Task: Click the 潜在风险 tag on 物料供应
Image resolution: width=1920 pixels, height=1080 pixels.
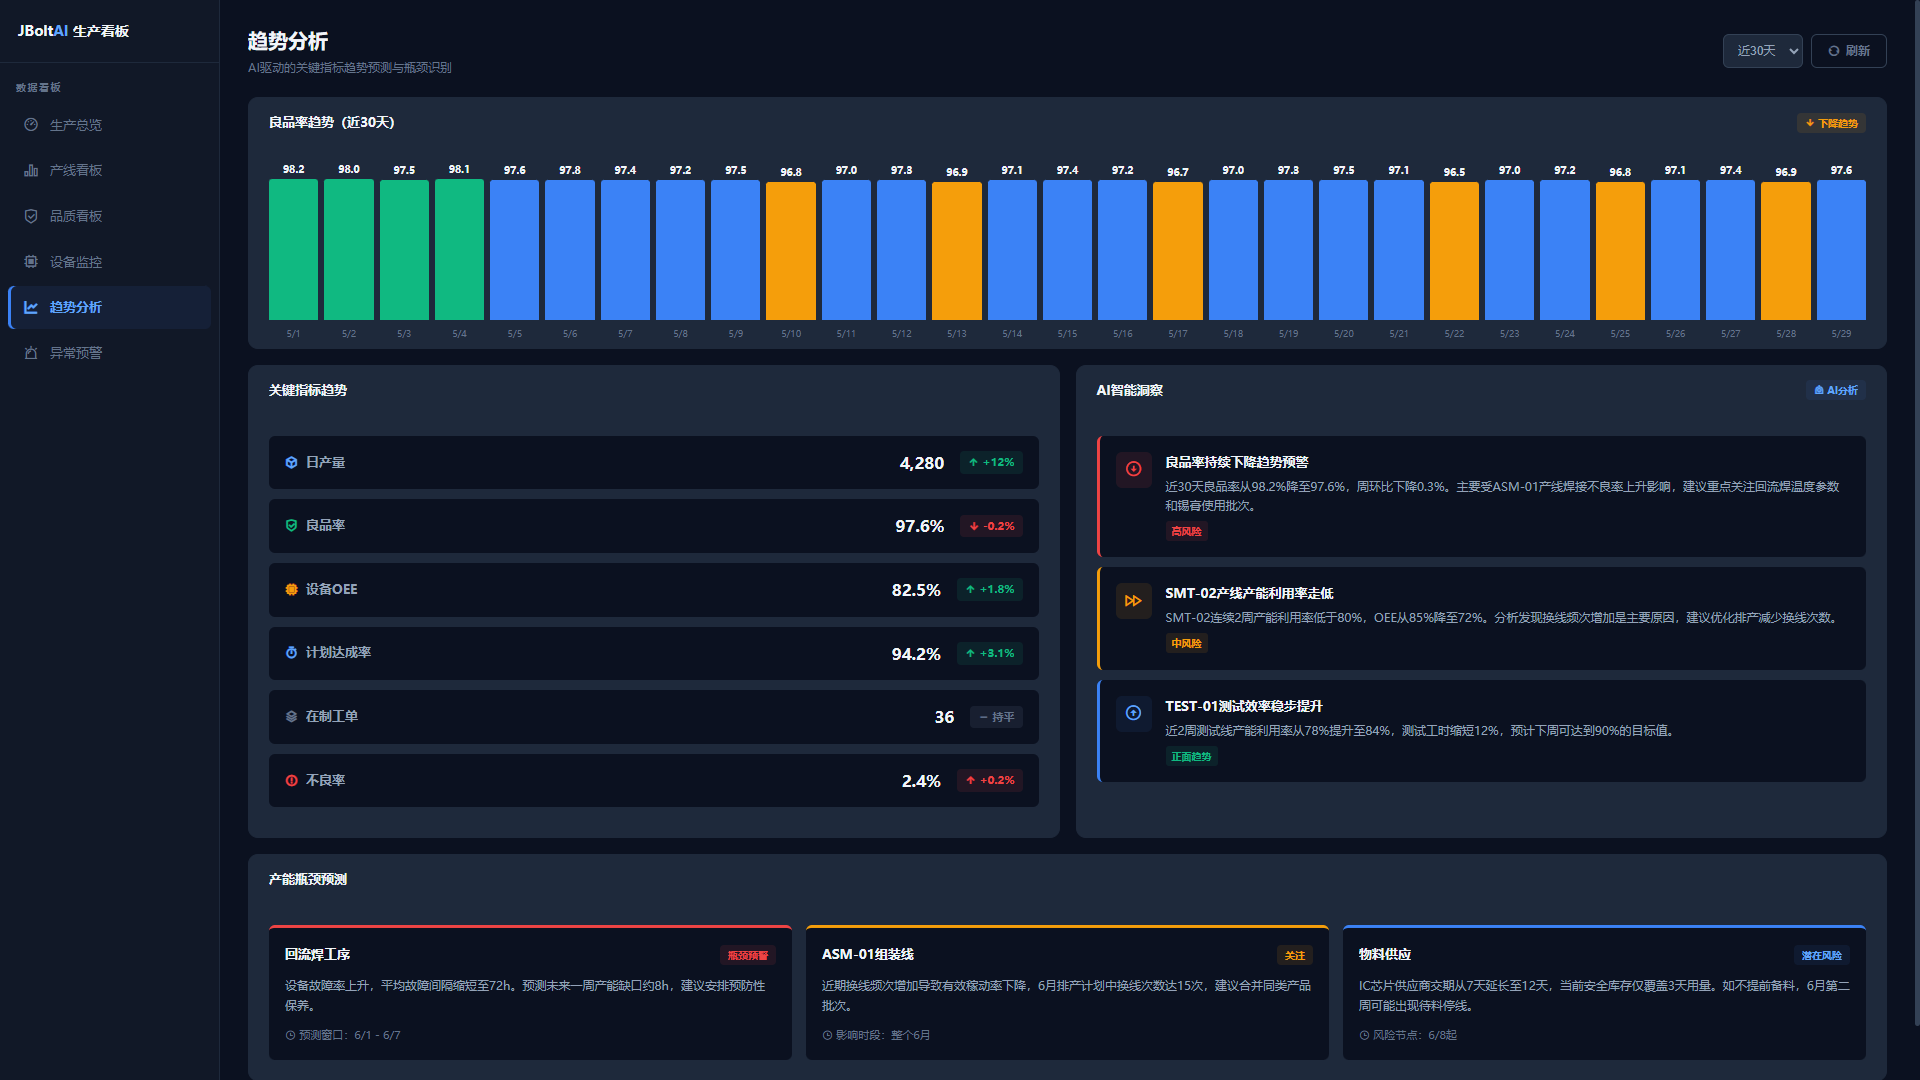Action: (x=1821, y=955)
